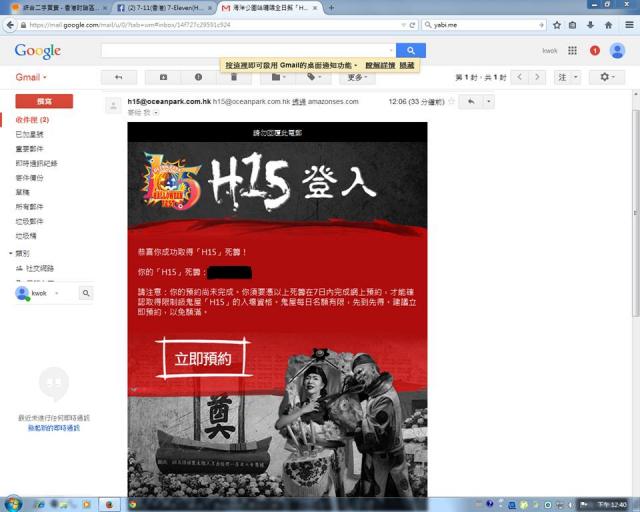The height and width of the screenshot is (512, 640).
Task: Open the more reply options arrow
Action: pos(489,101)
